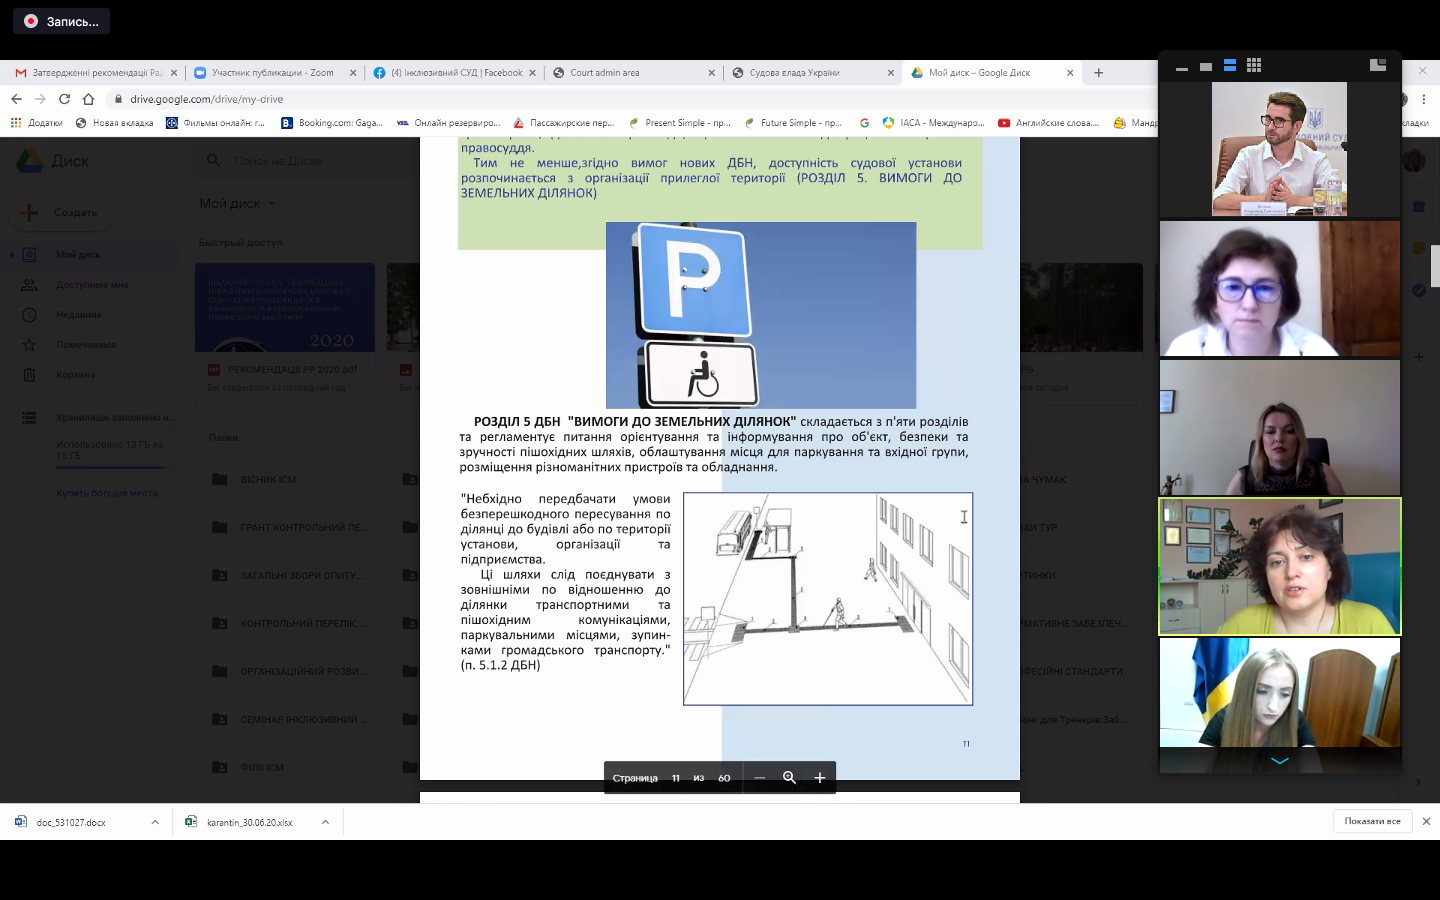Click the browser back arrow
Image resolution: width=1440 pixels, height=900 pixels.
[16, 99]
